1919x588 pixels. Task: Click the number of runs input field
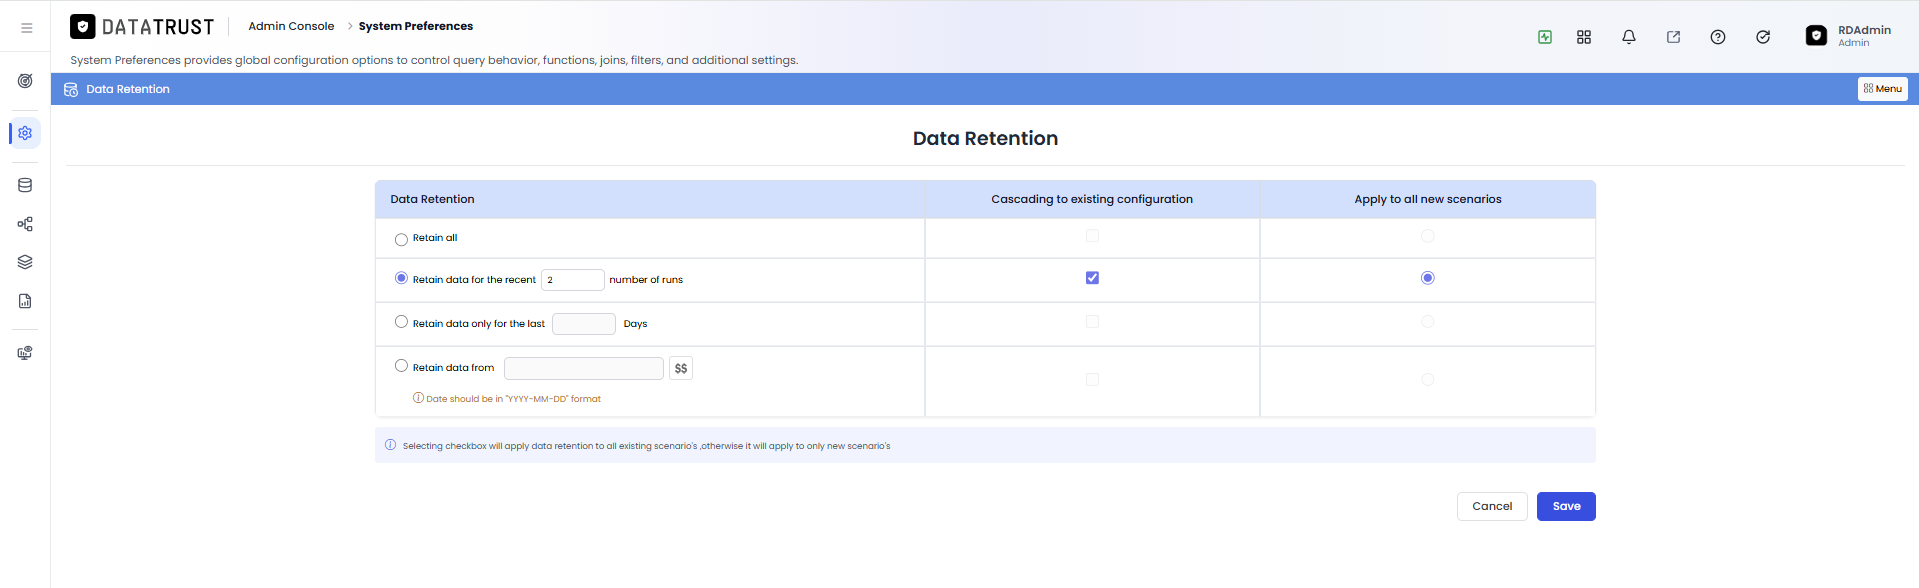pyautogui.click(x=573, y=280)
